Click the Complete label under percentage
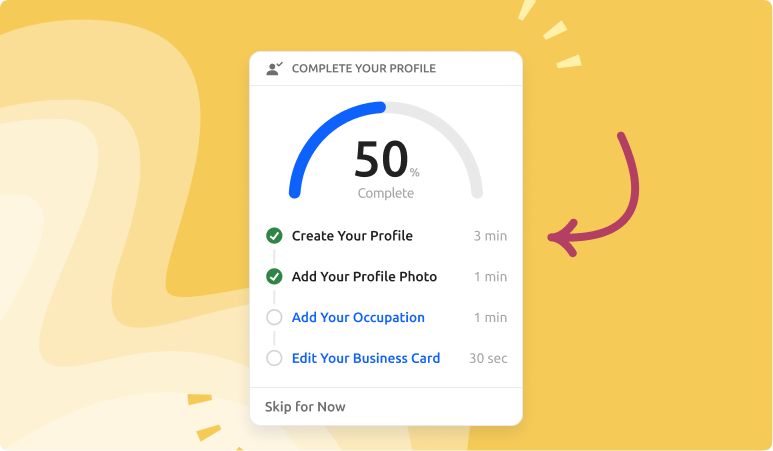This screenshot has width=773, height=451. [x=386, y=193]
